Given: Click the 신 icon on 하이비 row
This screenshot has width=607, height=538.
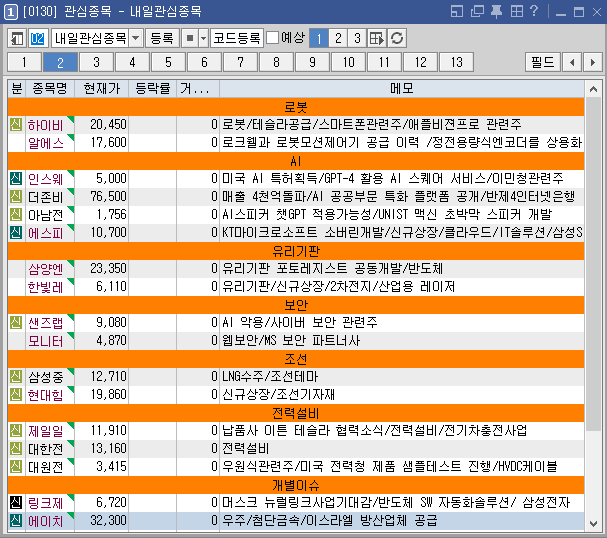Looking at the screenshot, I should [16, 125].
